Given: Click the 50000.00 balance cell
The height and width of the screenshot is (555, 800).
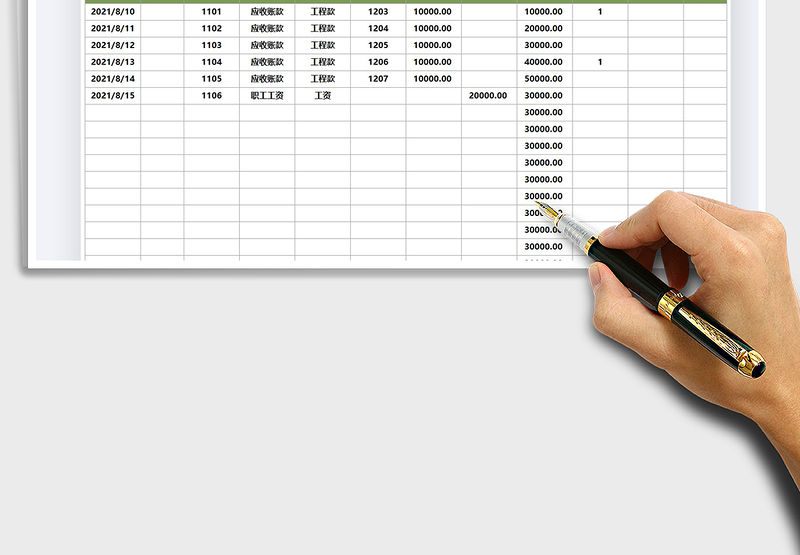Looking at the screenshot, I should tap(544, 79).
